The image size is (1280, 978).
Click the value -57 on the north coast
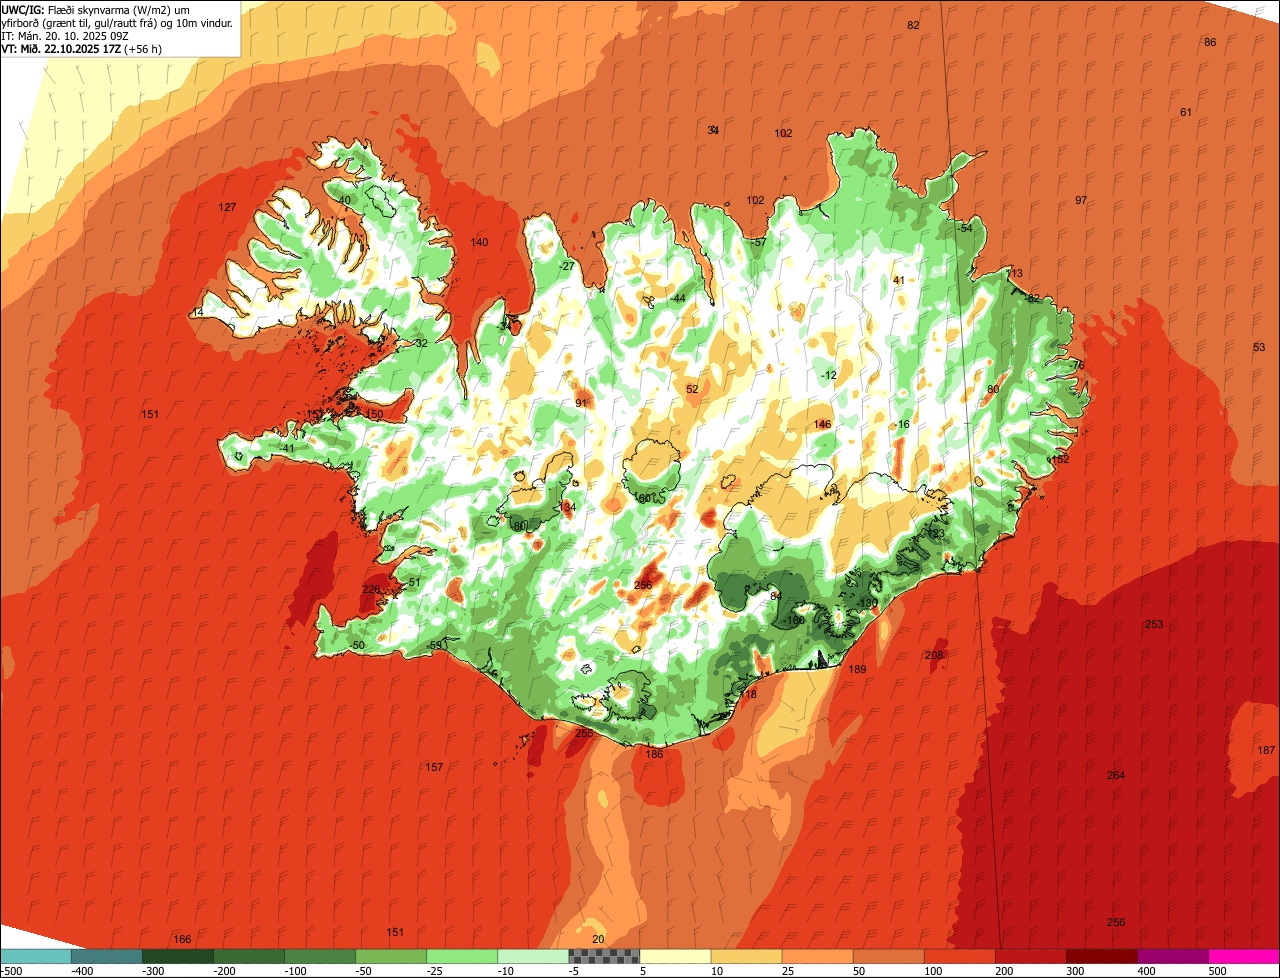click(x=758, y=243)
